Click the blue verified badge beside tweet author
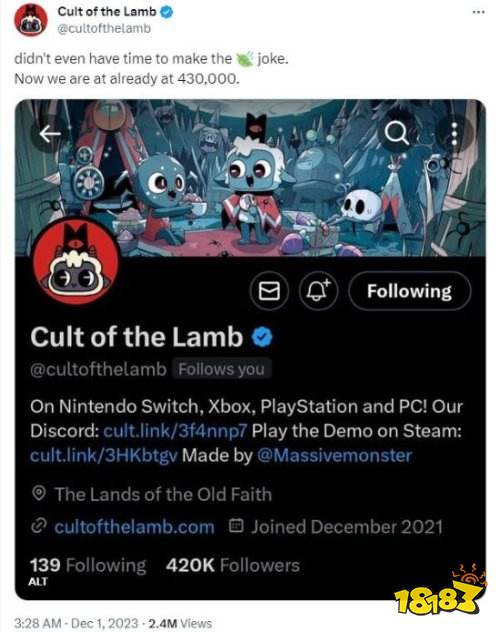Image resolution: width=500 pixels, height=632 pixels. point(167,12)
